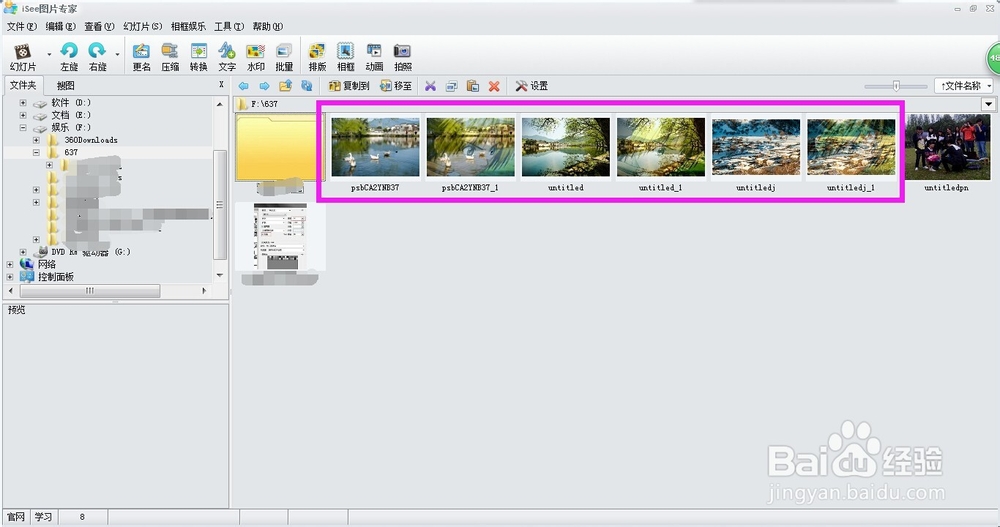Adjust the thumbnail size slider
This screenshot has width=1000, height=527.
tap(896, 85)
